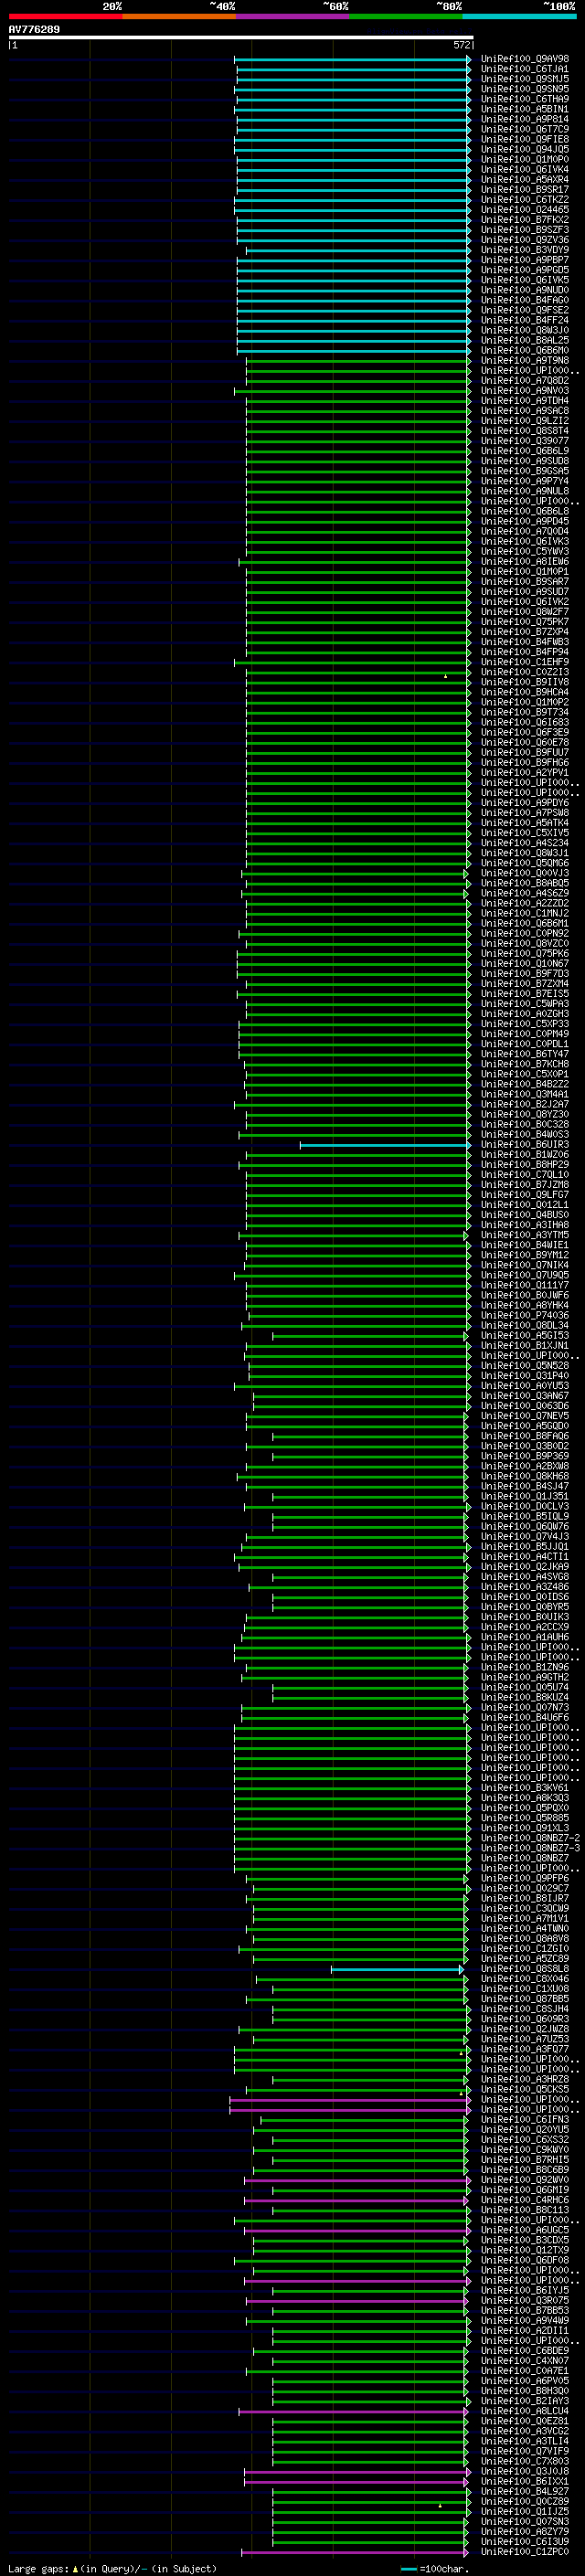Image resolution: width=585 pixels, height=2576 pixels.
Task: Click the UniRef100_A5GI53 label
Action: [x=525, y=1336]
